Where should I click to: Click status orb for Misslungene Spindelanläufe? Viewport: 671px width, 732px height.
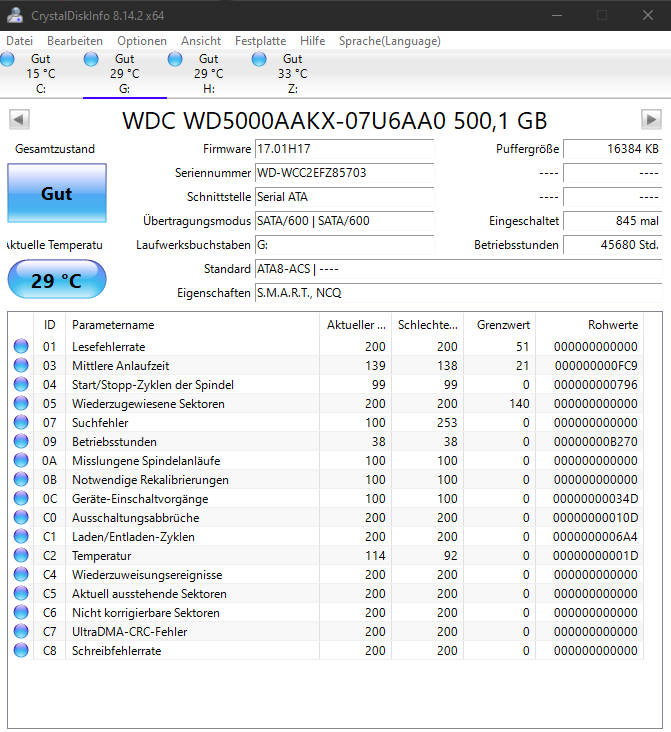point(21,460)
